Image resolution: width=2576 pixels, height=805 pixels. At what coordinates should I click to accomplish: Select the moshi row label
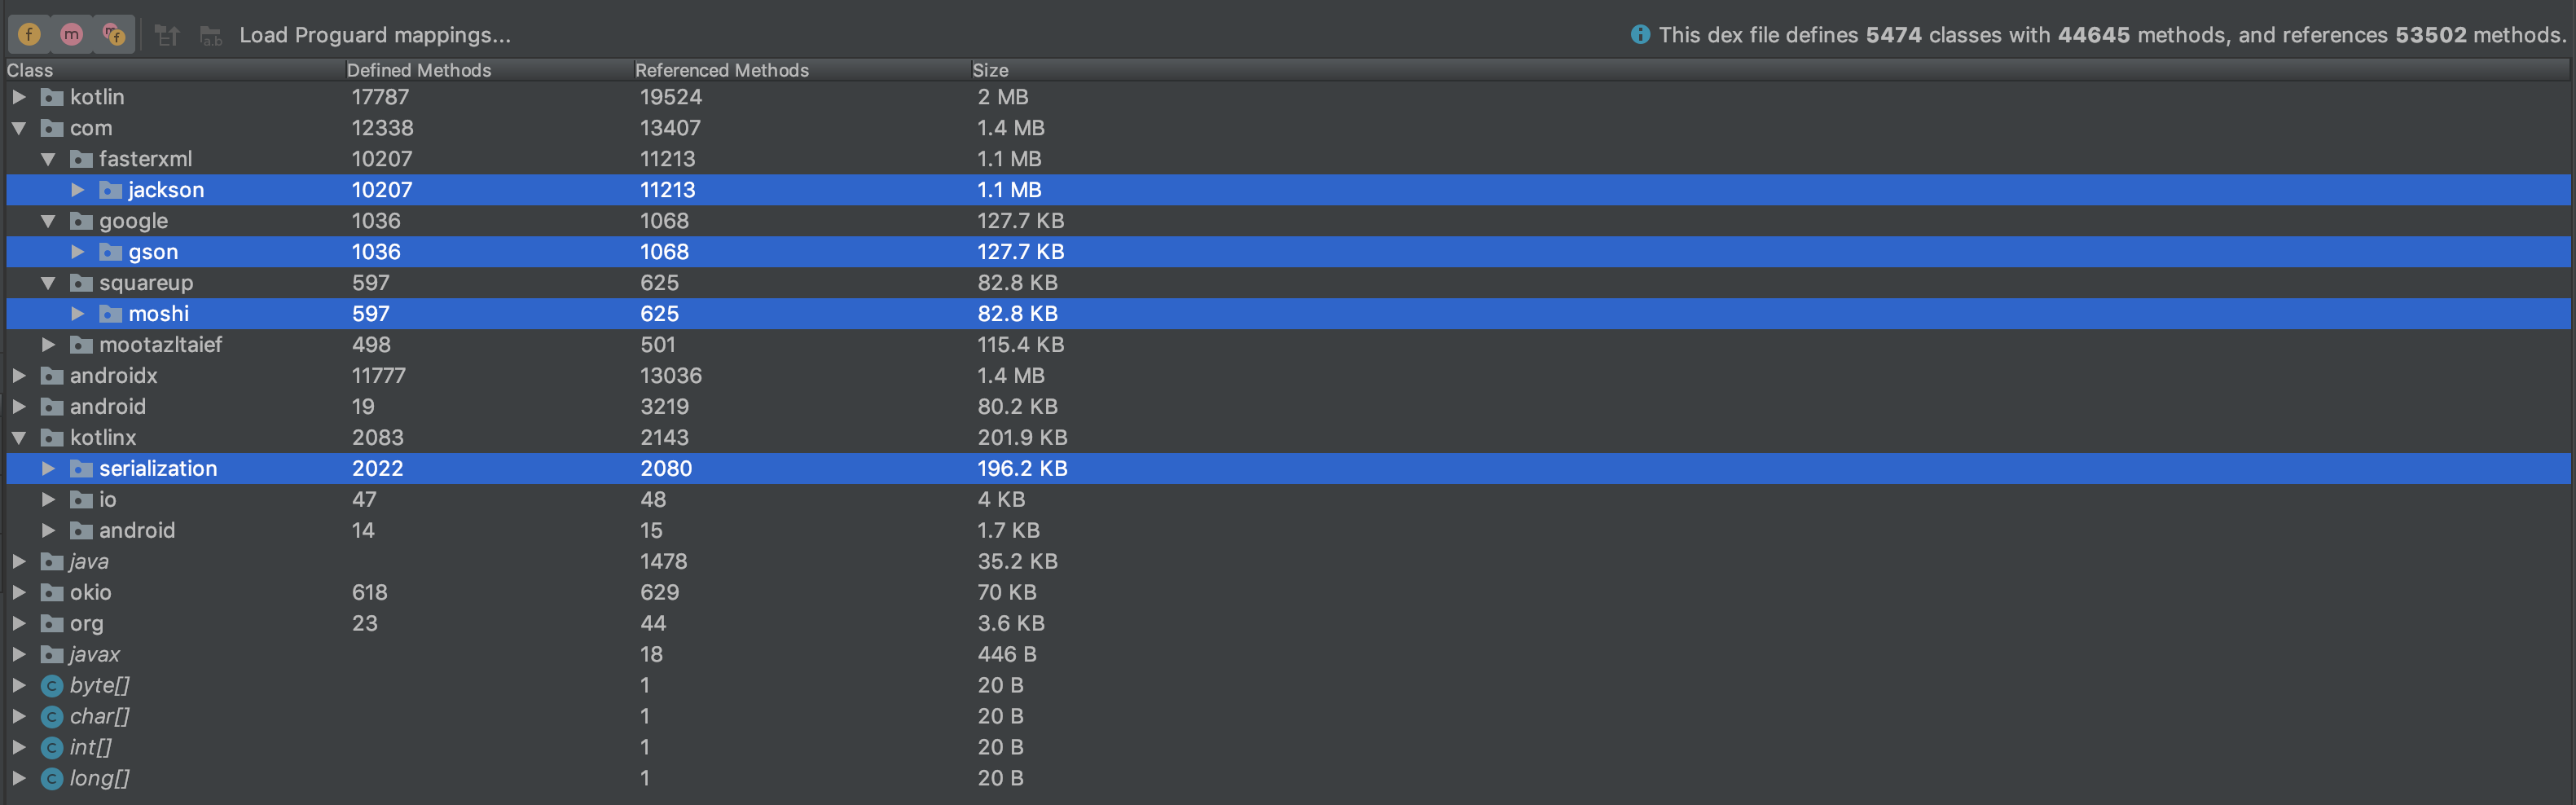pos(159,314)
